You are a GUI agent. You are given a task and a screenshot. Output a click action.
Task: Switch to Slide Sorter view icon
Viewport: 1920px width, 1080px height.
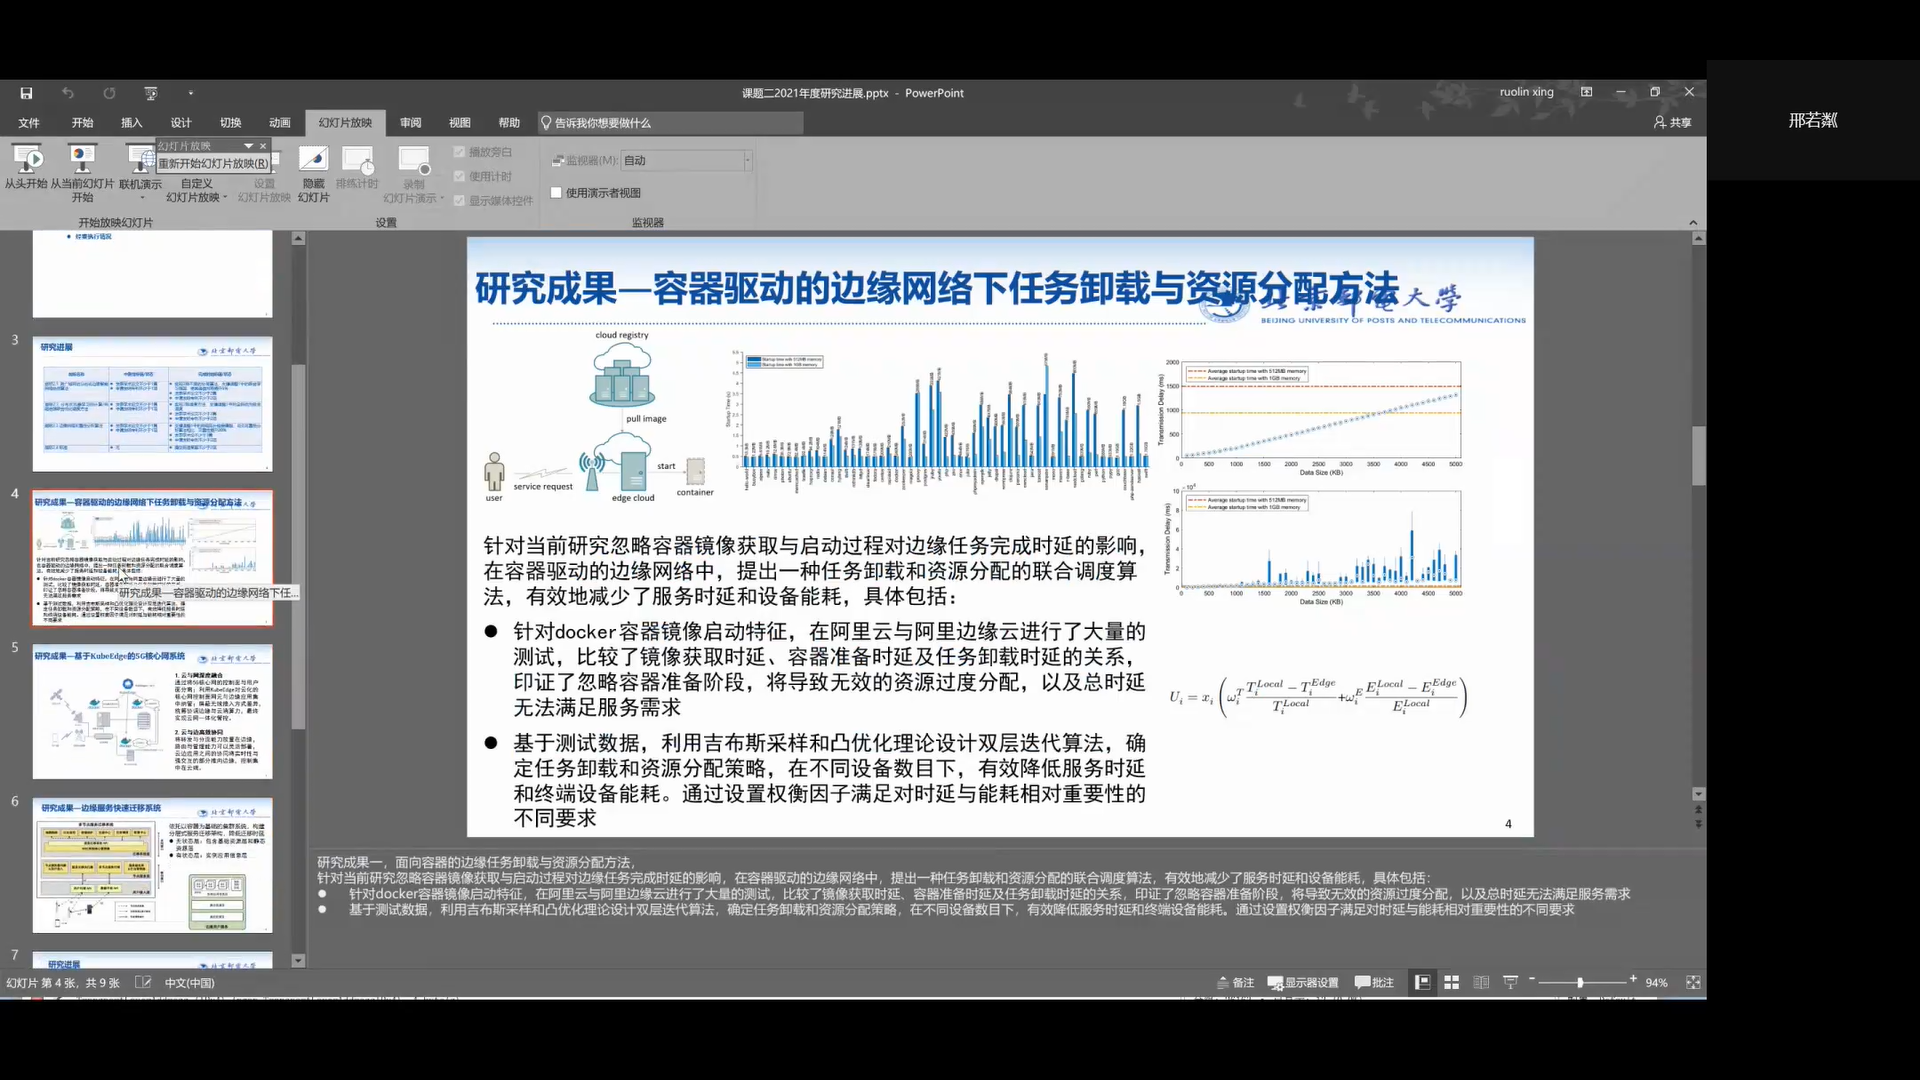pos(1451,983)
